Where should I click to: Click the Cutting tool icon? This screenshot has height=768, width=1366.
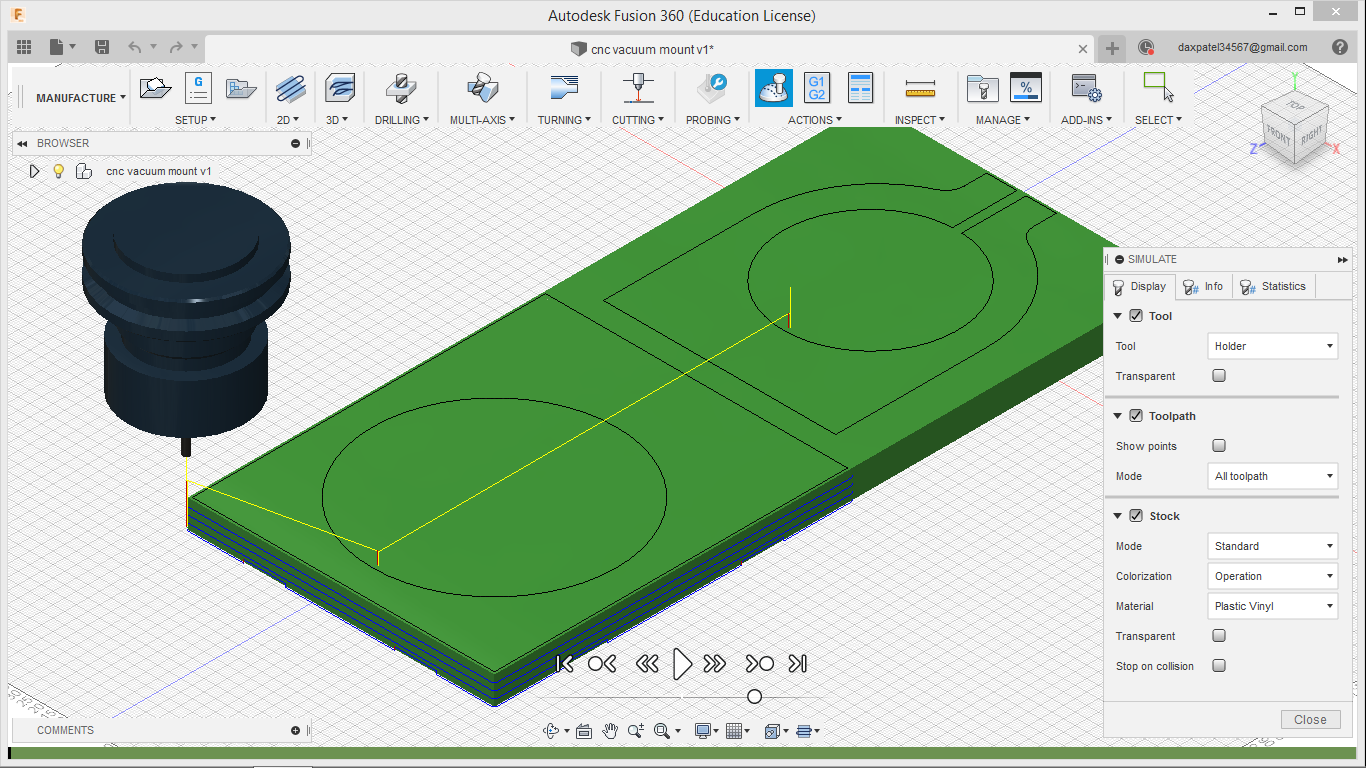coord(638,88)
